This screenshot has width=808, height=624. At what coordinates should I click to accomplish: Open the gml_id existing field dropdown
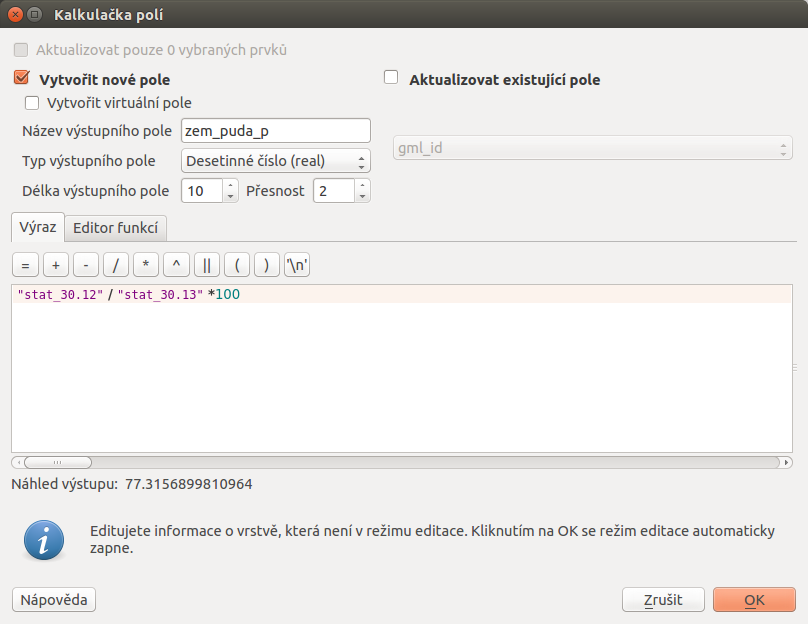tap(593, 148)
